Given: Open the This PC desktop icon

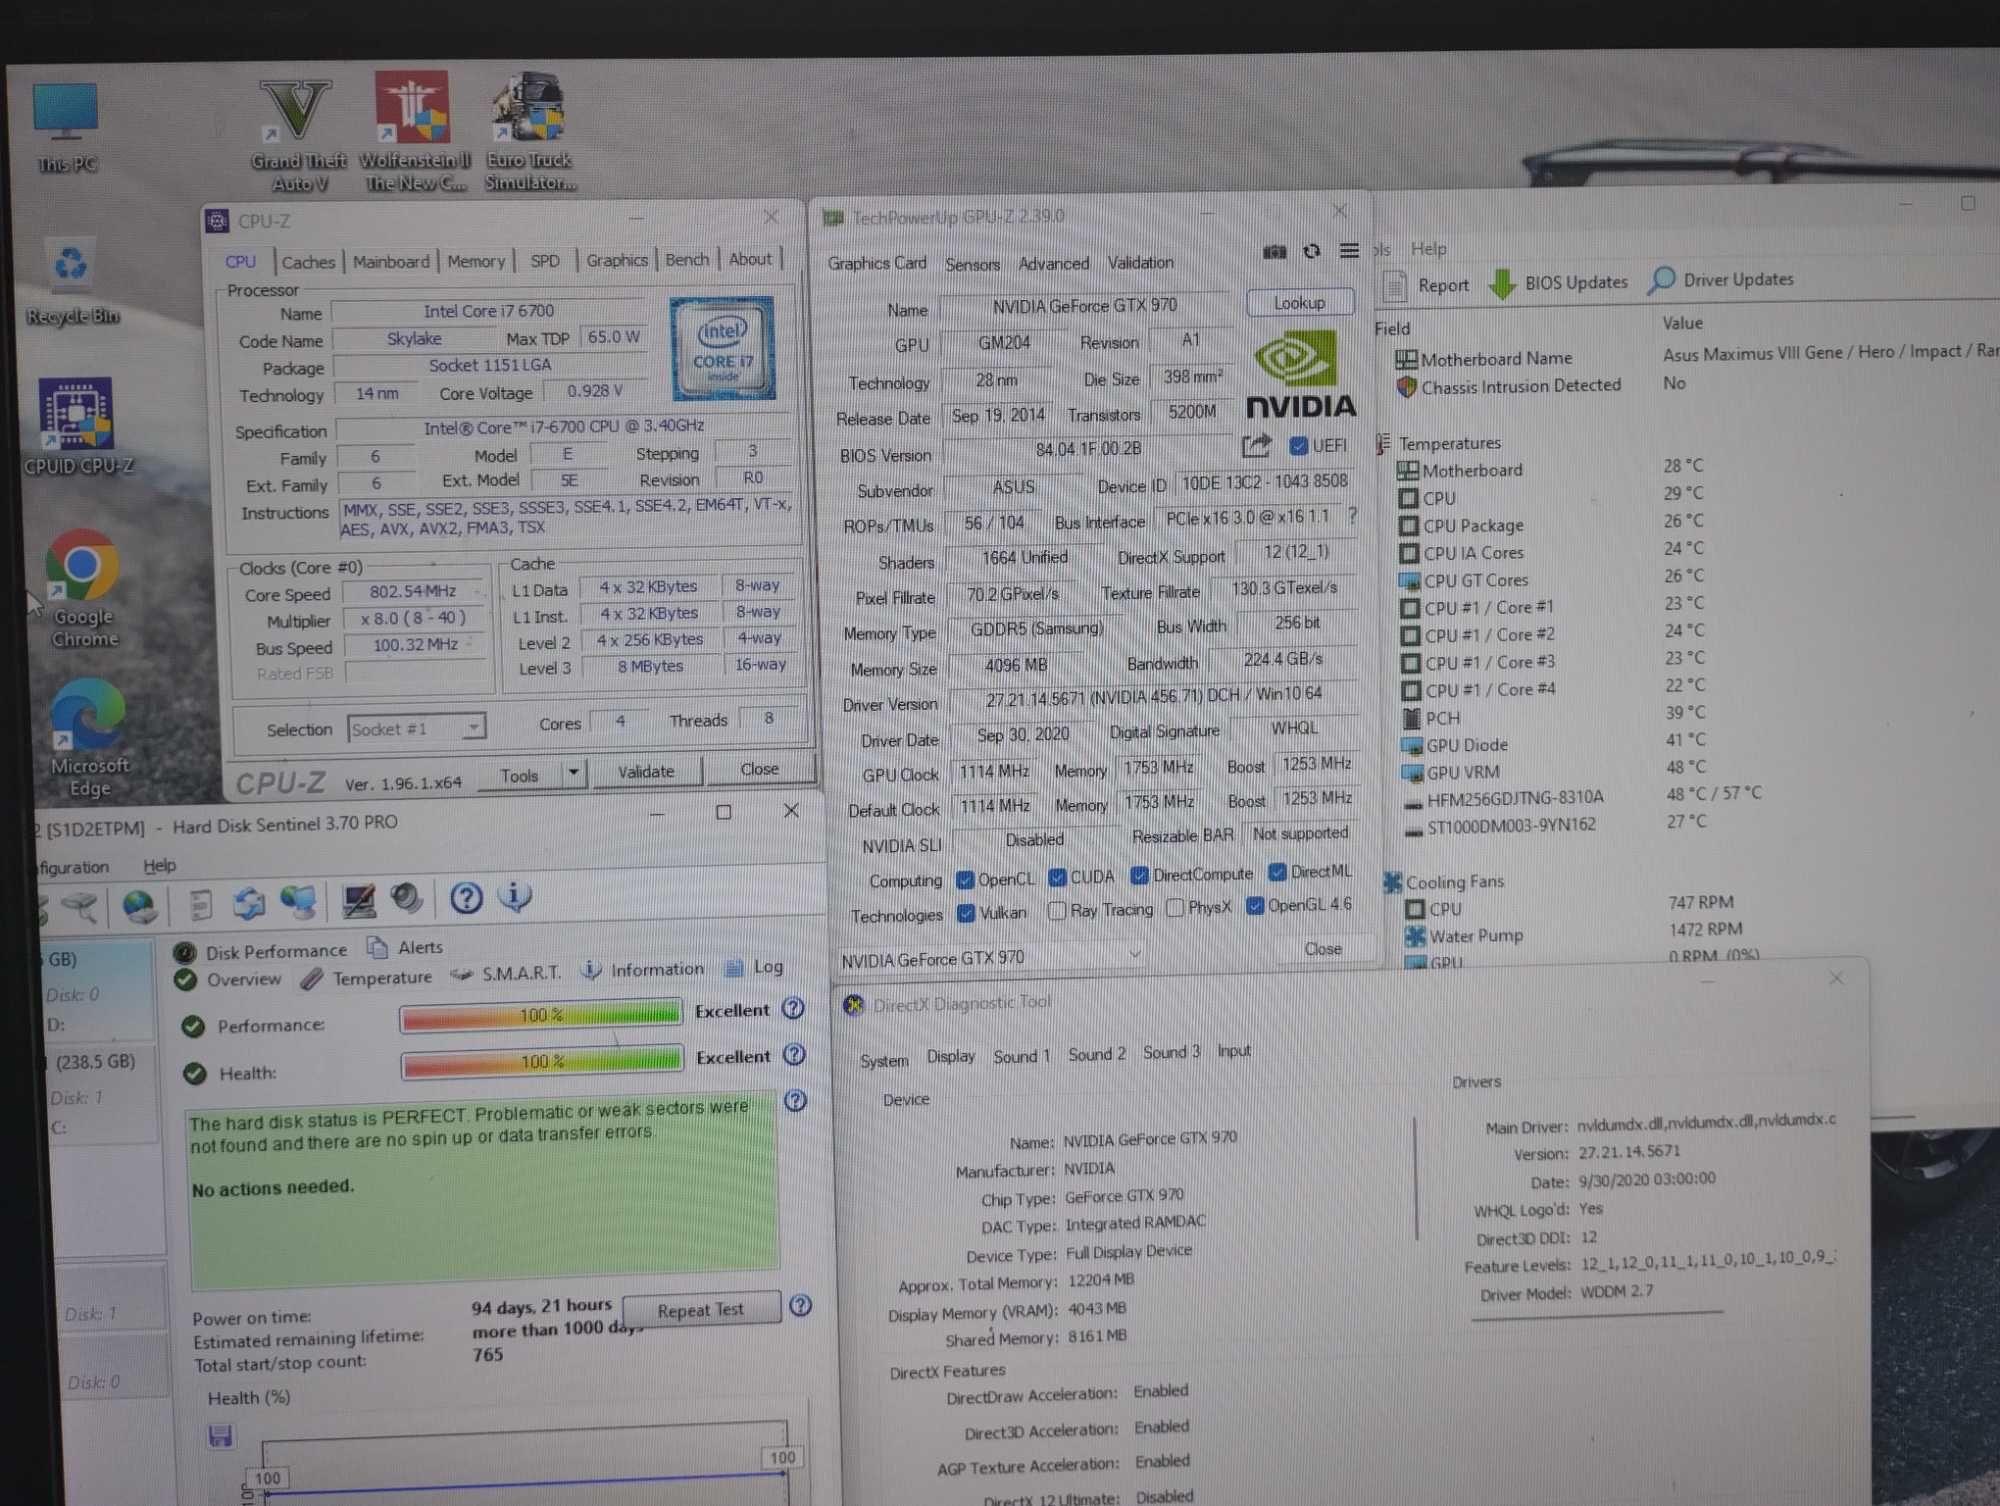Looking at the screenshot, I should (66, 126).
